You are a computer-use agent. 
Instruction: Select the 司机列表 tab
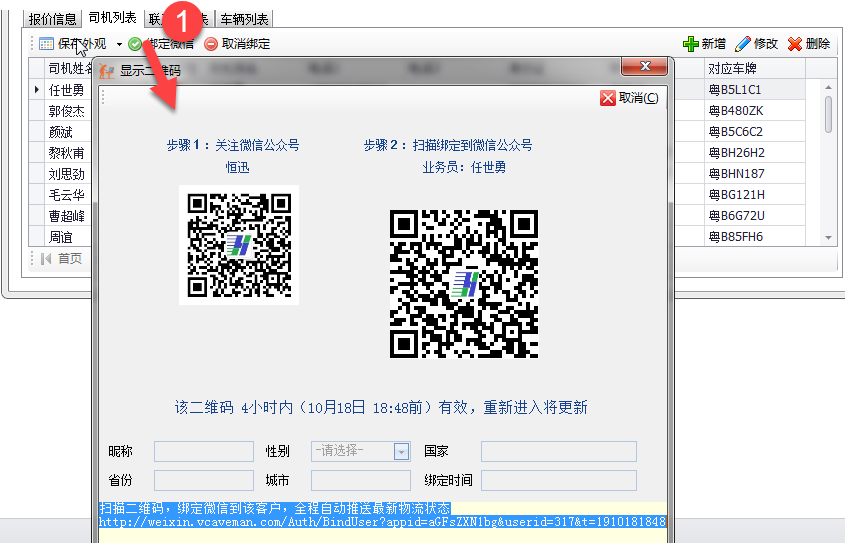point(114,19)
